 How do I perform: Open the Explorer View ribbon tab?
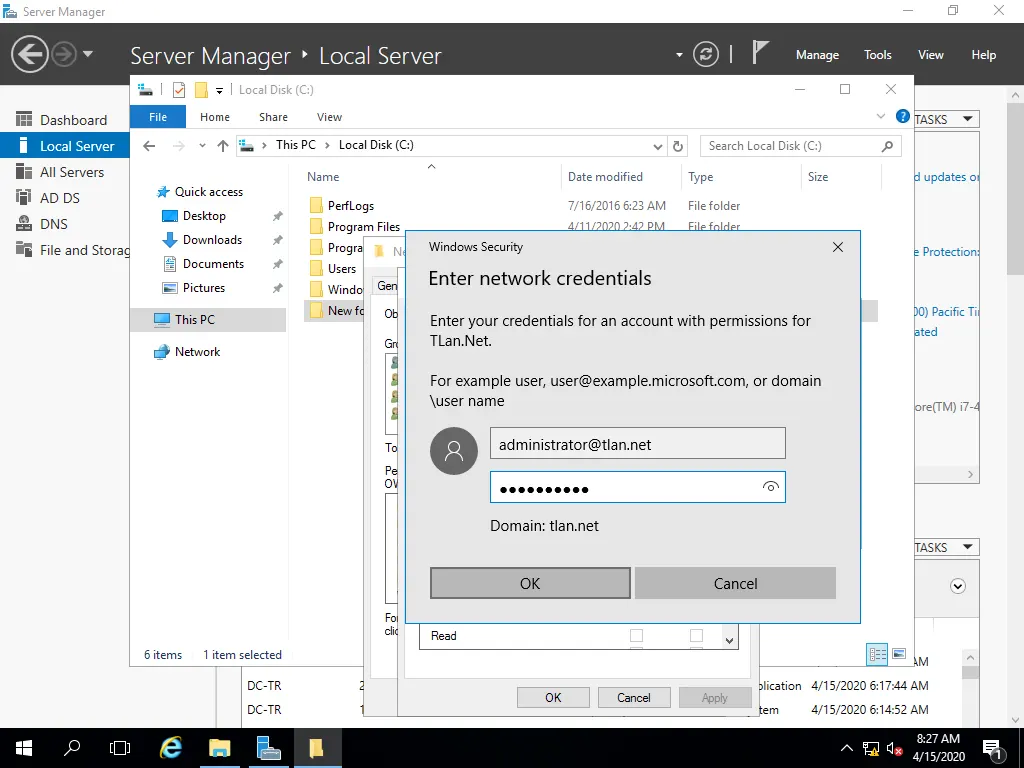[x=329, y=117]
